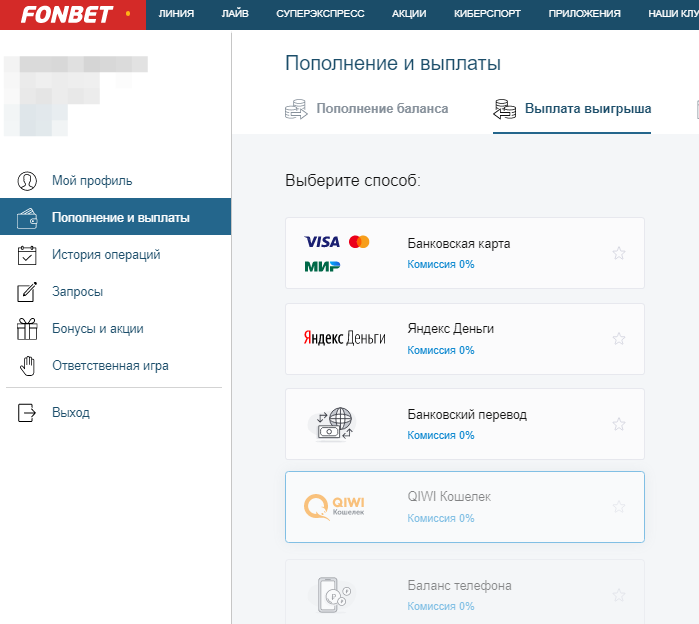Image resolution: width=699 pixels, height=624 pixels.
Task: Click the Пополнение и выплаты page heading
Action: tap(393, 63)
